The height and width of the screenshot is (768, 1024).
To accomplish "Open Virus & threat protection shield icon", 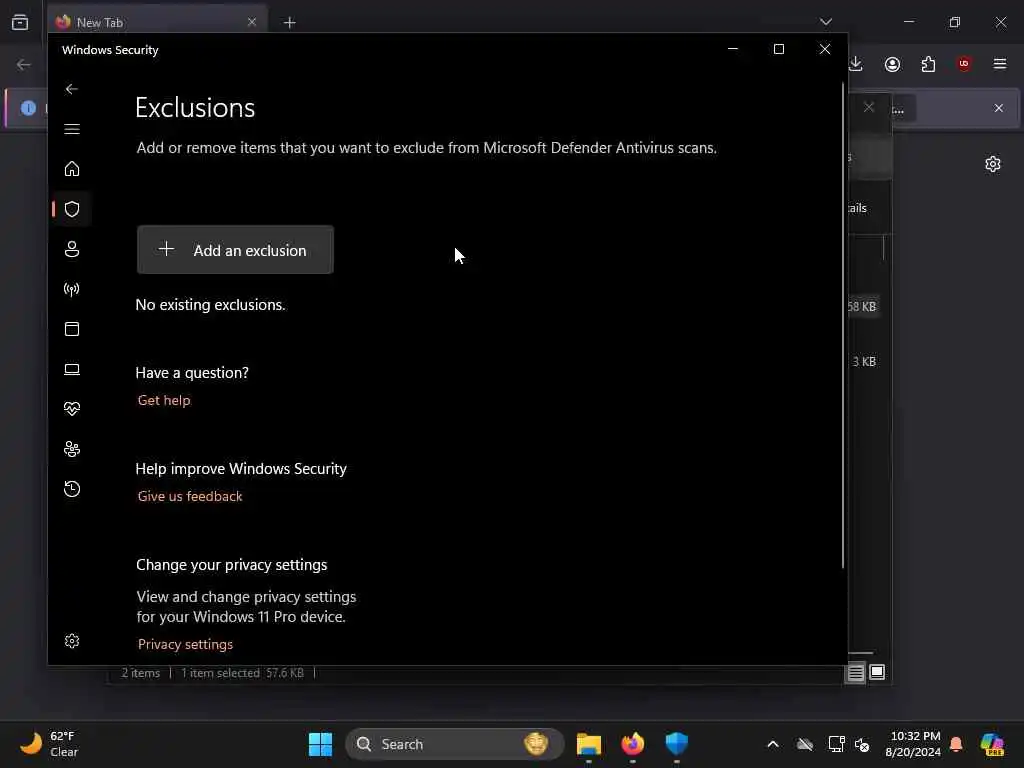I will tap(72, 209).
